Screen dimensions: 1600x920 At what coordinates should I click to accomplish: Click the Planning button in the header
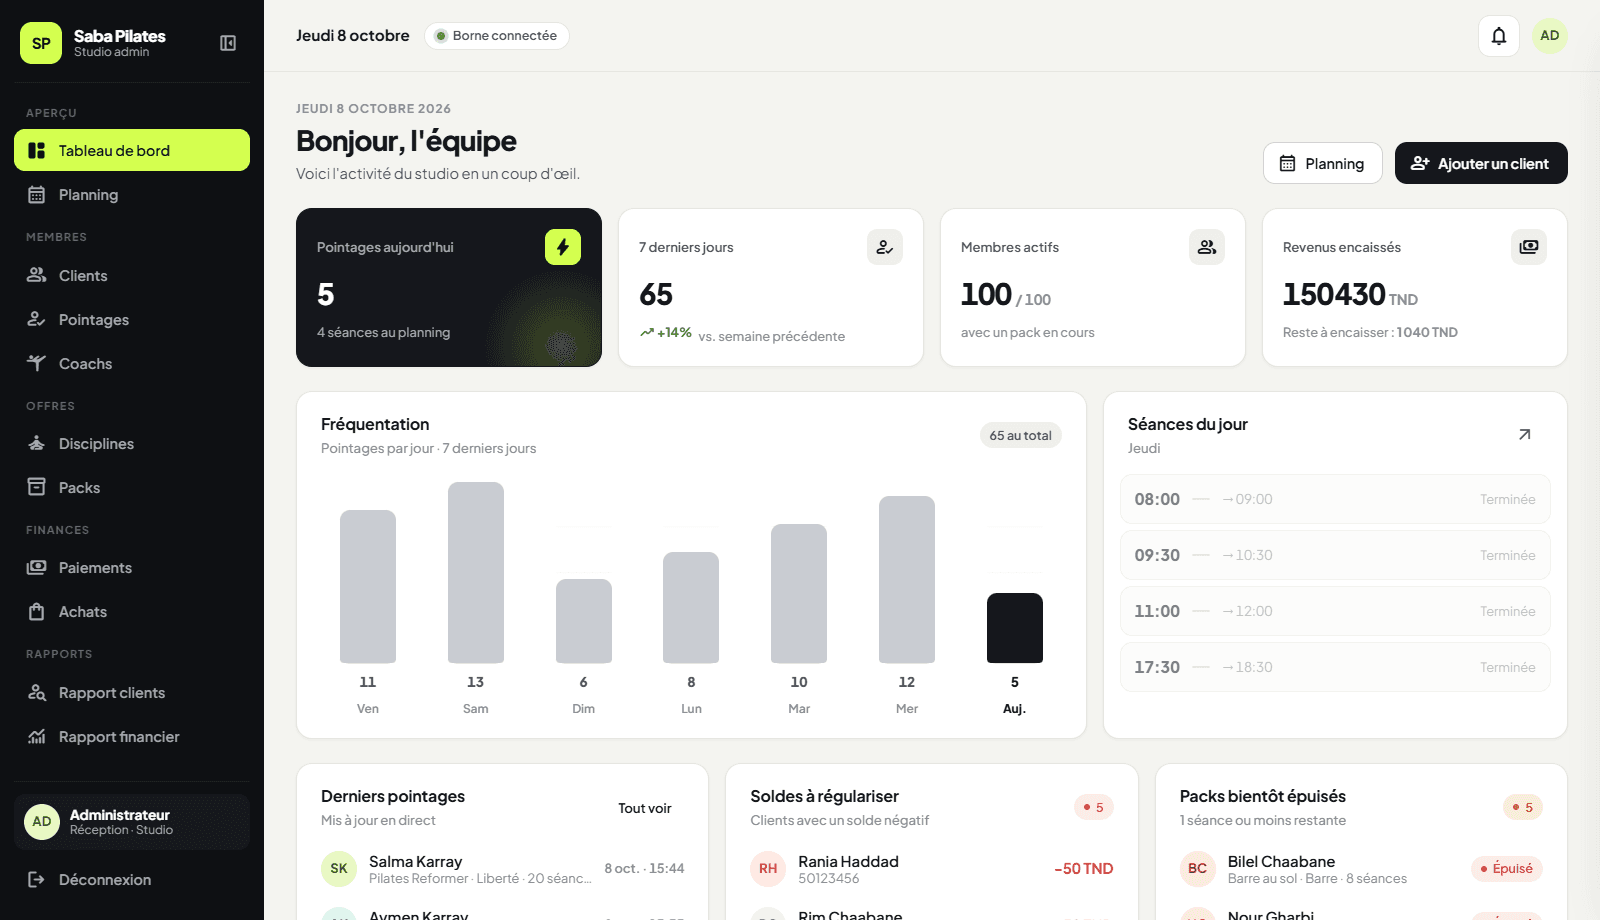tap(1323, 163)
